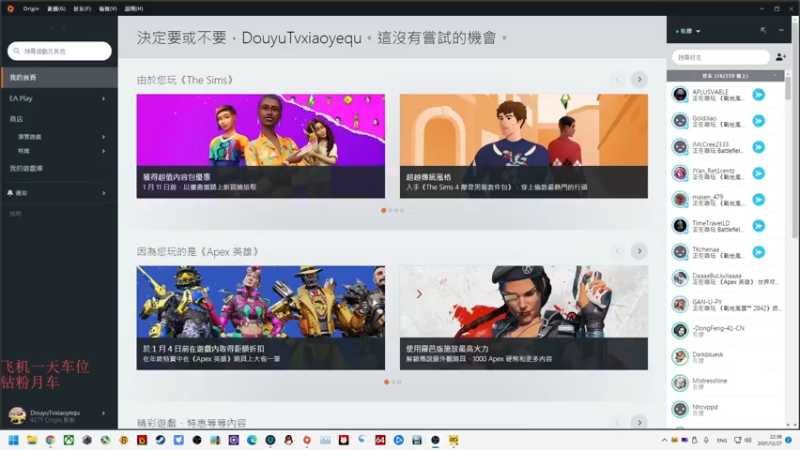Click the search friends input field
Image resolution: width=800 pixels, height=450 pixels.
coord(720,57)
